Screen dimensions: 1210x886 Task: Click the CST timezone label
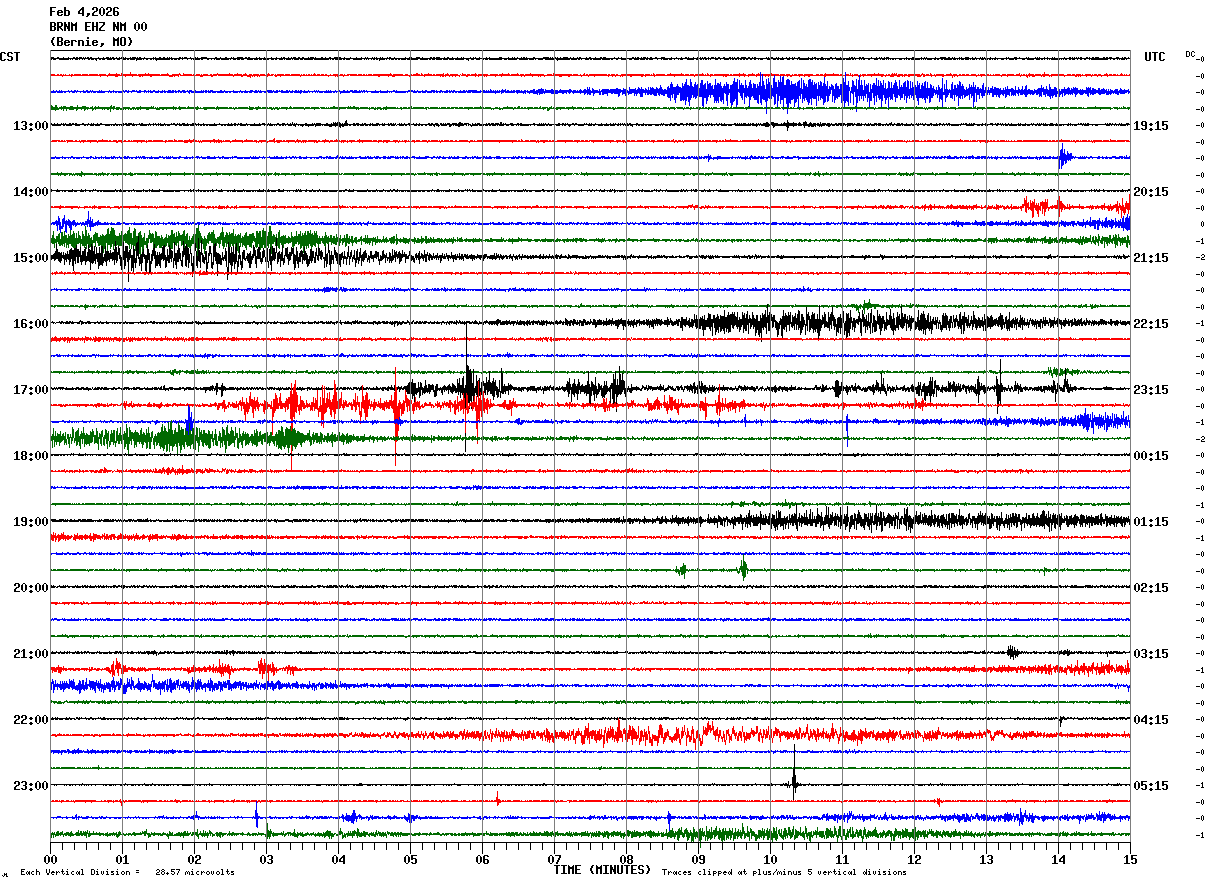click(x=10, y=57)
